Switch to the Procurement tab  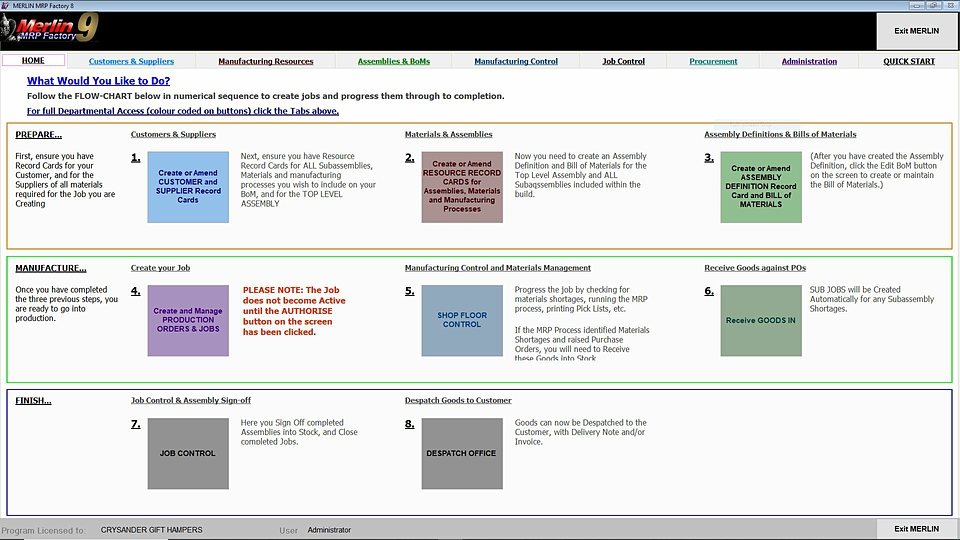click(713, 61)
